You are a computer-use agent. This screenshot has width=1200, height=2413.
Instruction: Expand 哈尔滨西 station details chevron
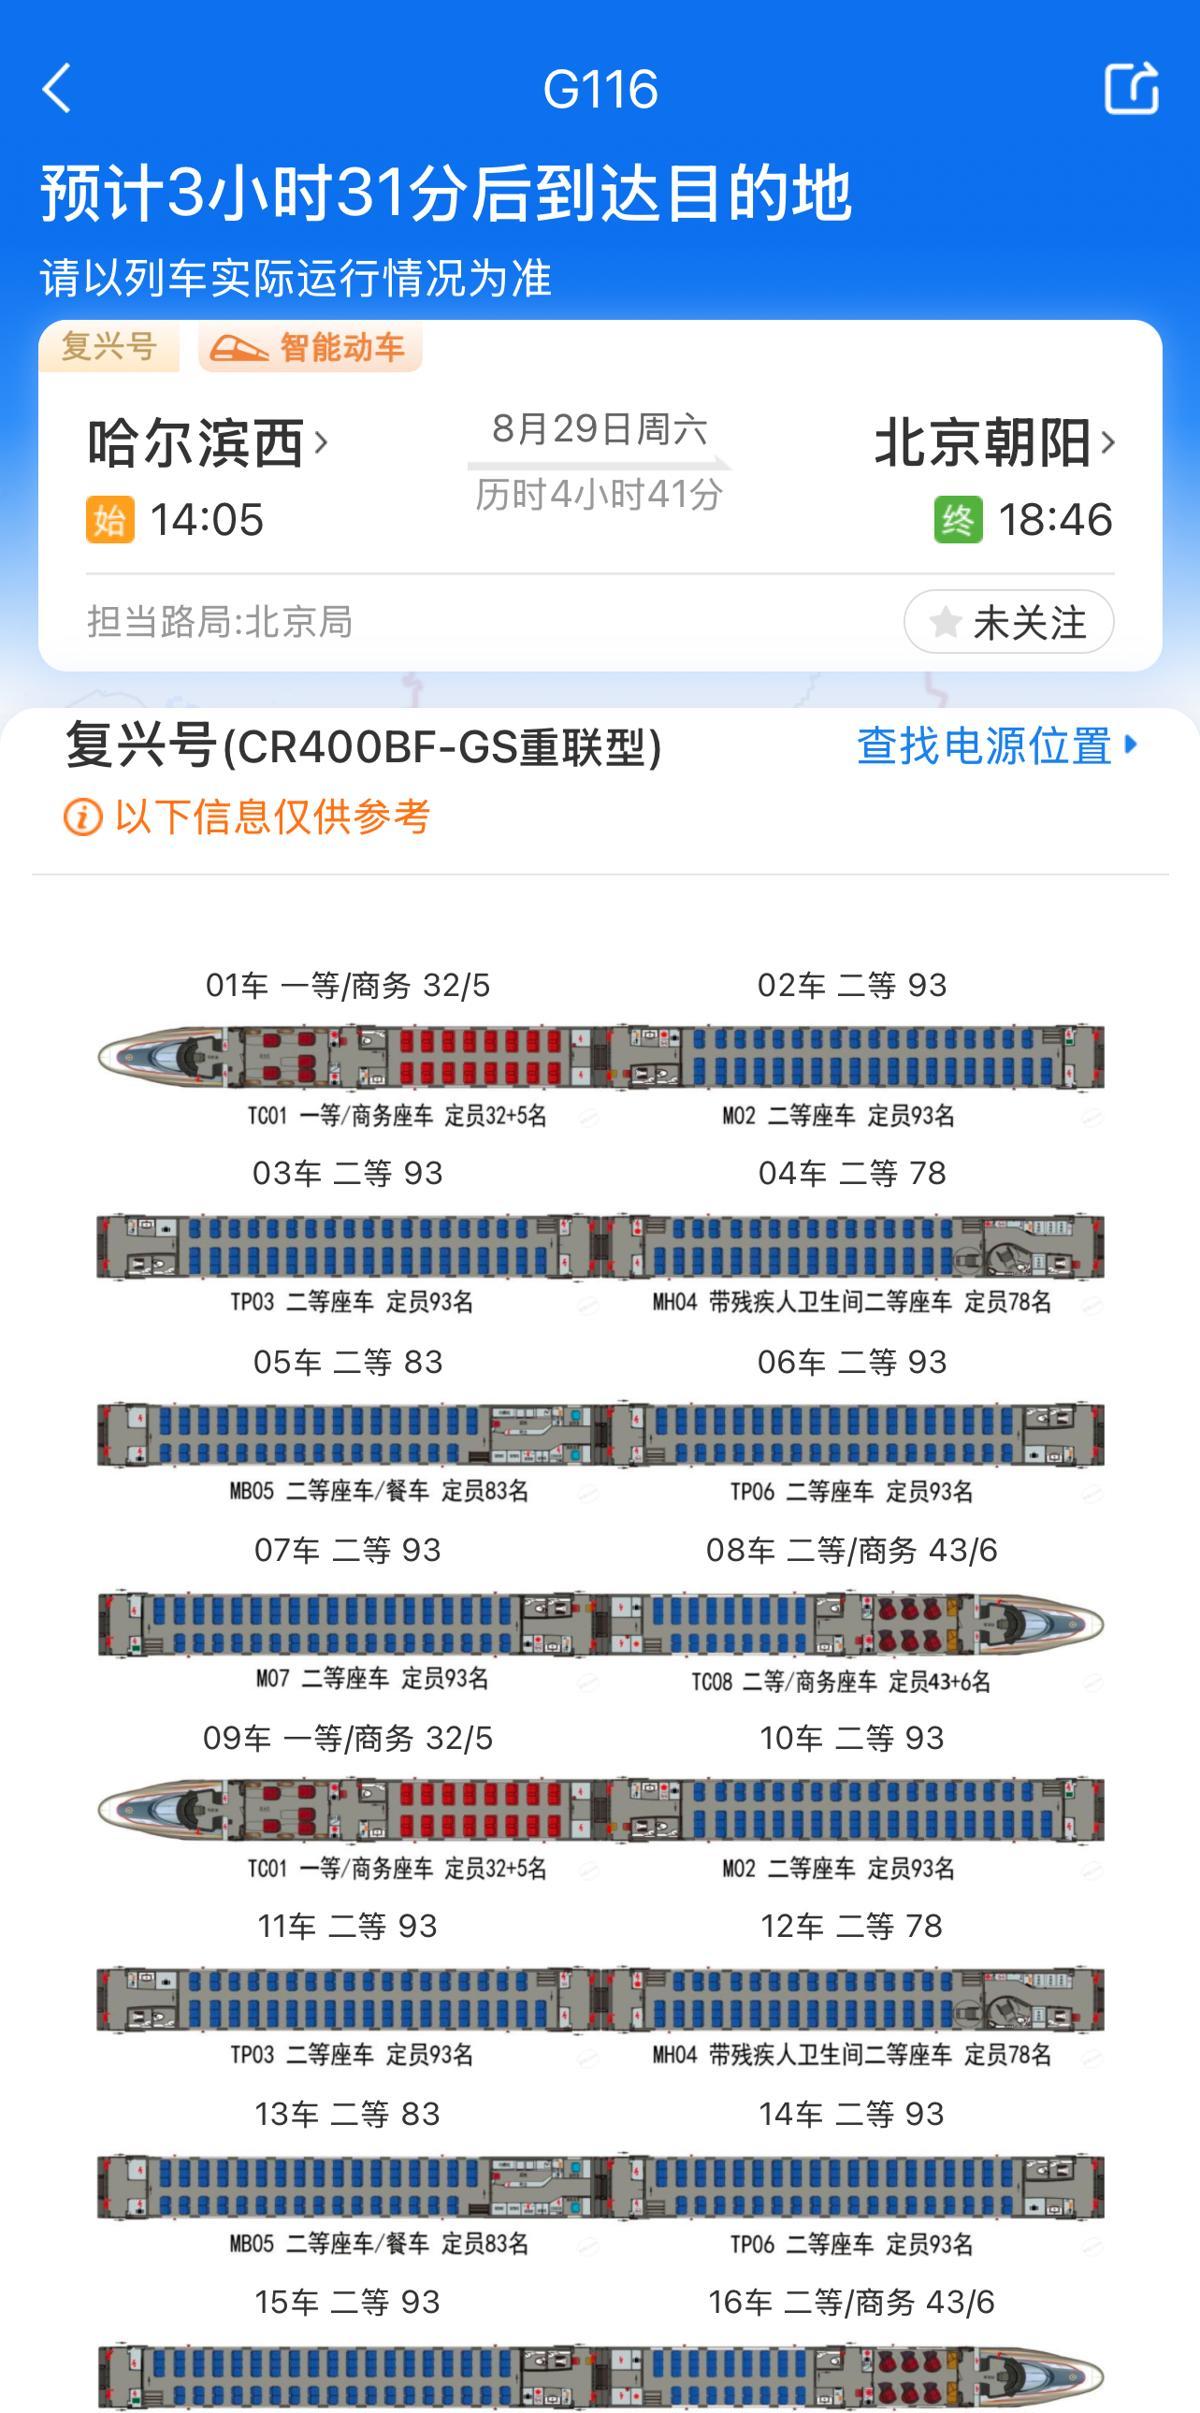[x=320, y=442]
